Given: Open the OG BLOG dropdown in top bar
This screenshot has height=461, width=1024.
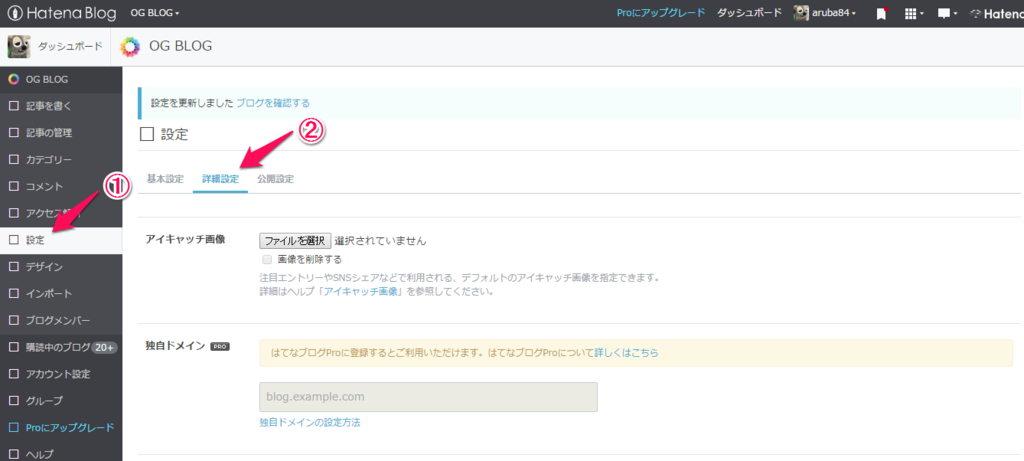Looking at the screenshot, I should point(155,13).
